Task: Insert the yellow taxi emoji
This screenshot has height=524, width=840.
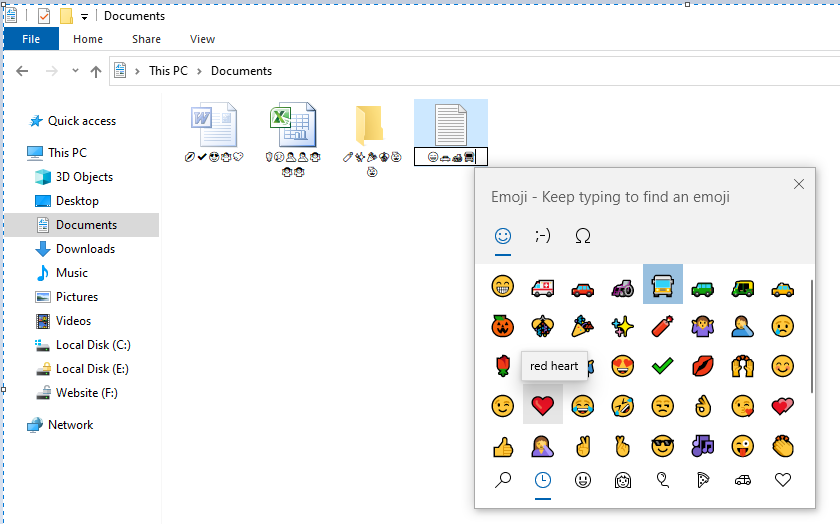Action: click(x=783, y=289)
